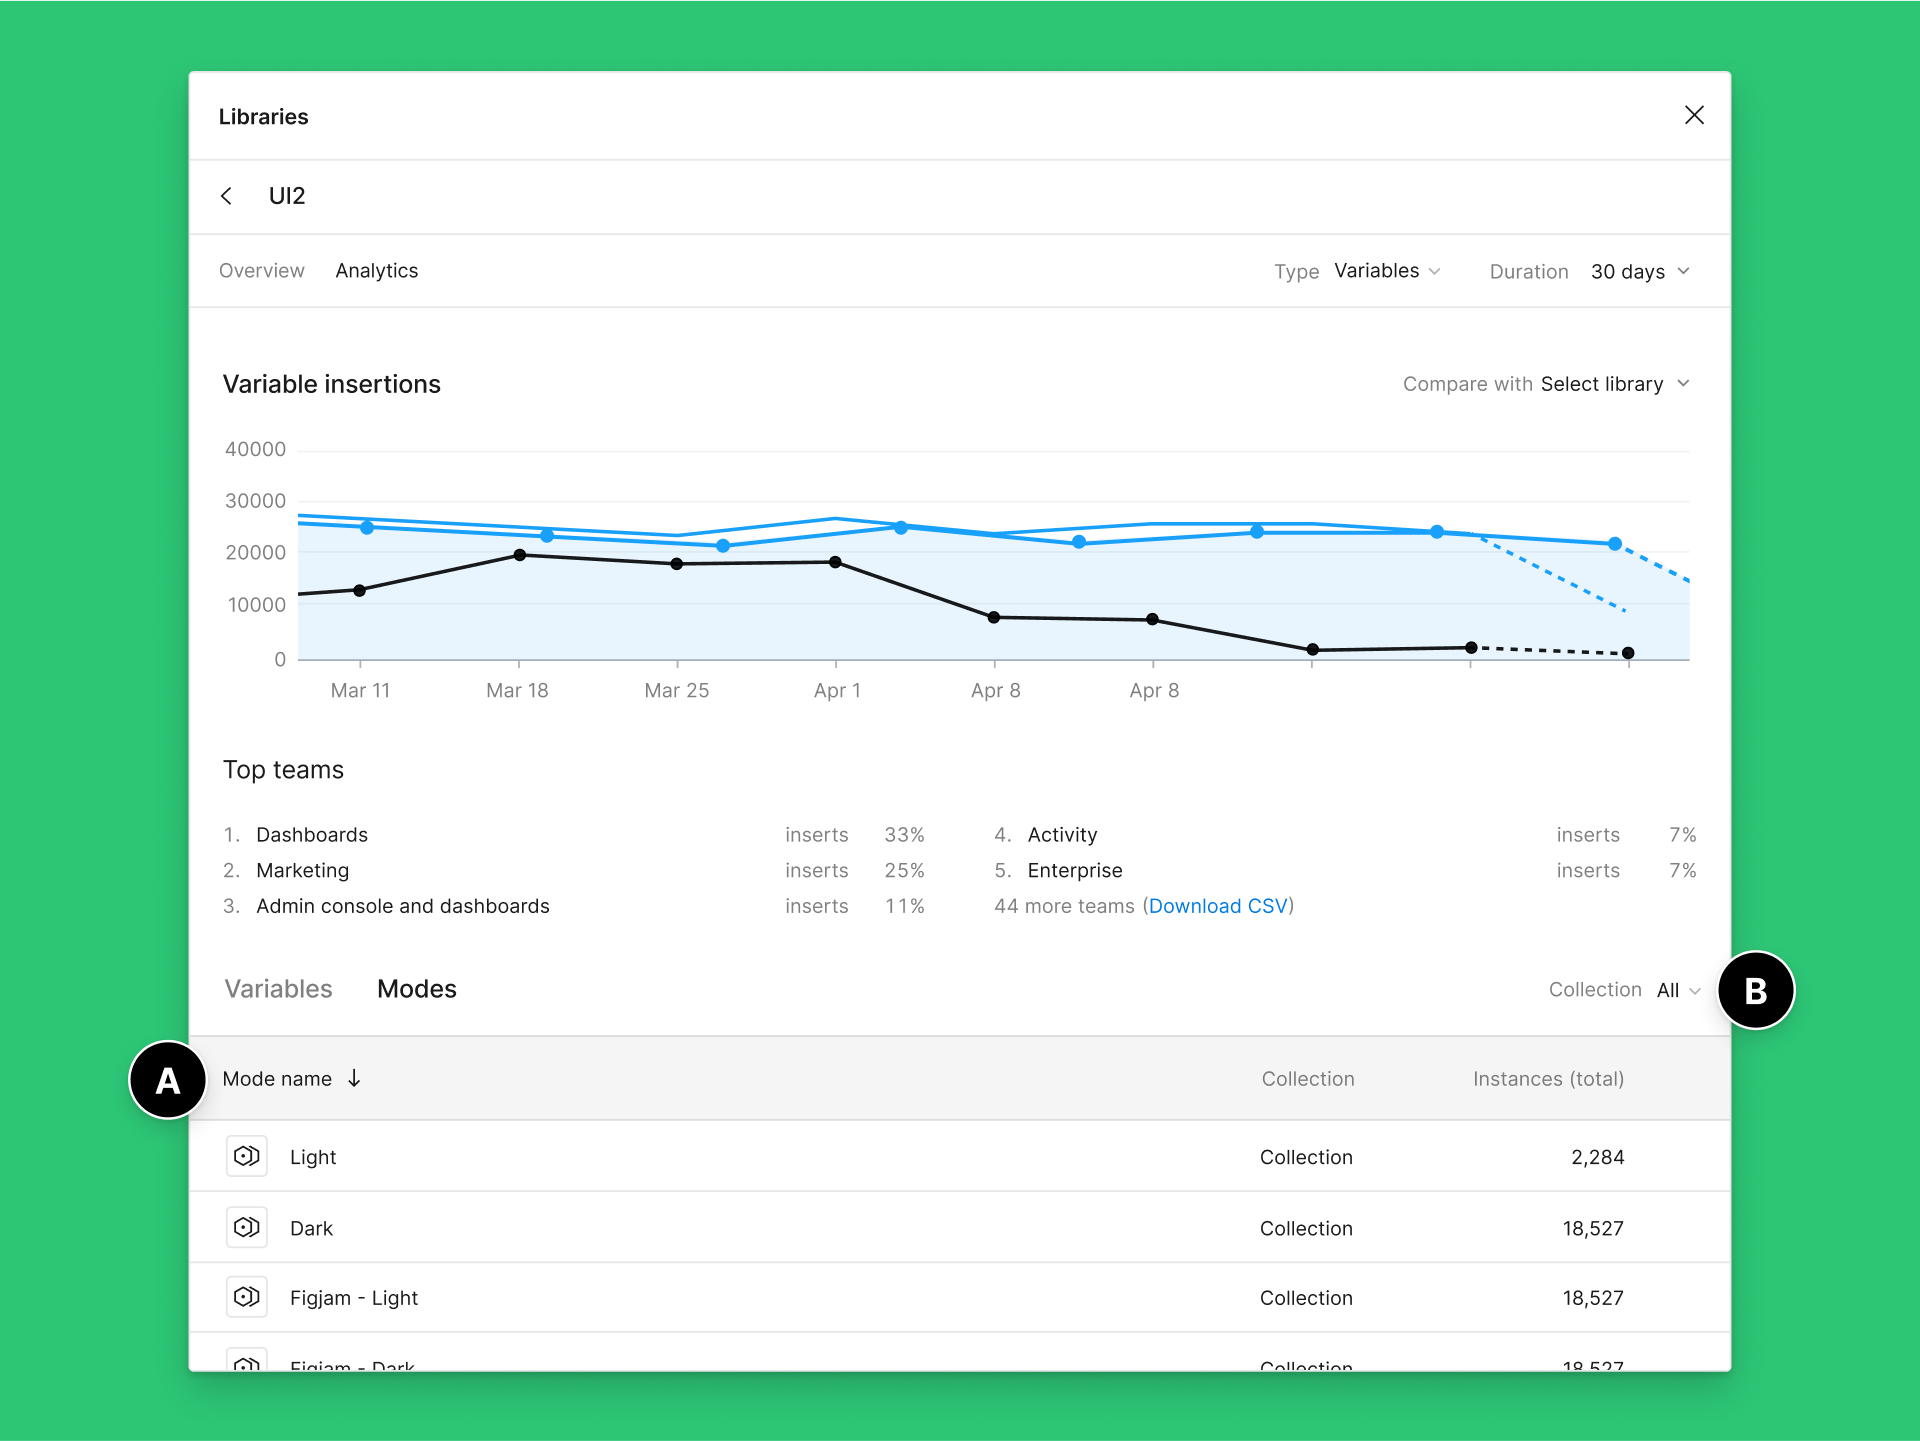Image resolution: width=1920 pixels, height=1441 pixels.
Task: Select the Analytics tab
Action: pos(377,271)
